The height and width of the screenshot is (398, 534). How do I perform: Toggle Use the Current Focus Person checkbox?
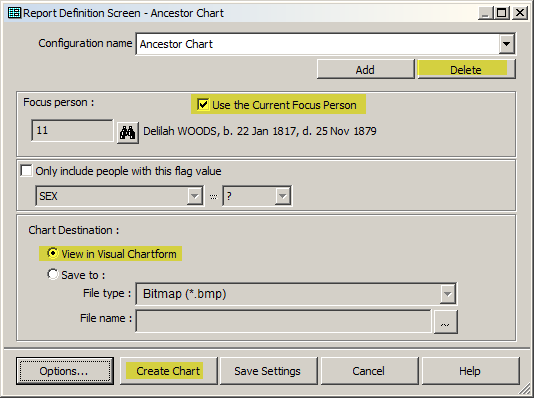(x=203, y=105)
